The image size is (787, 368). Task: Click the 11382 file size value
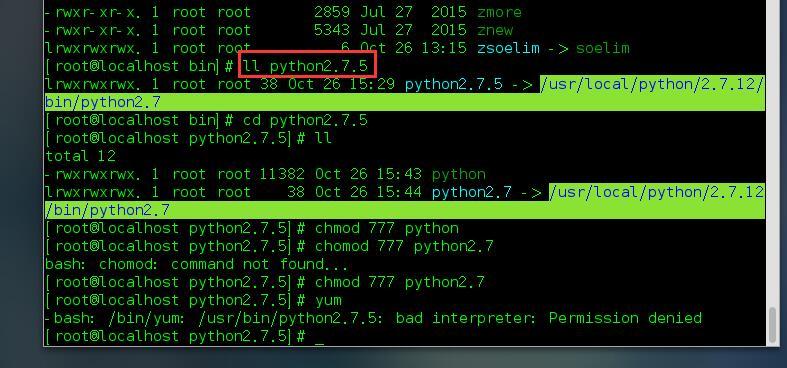coord(282,174)
